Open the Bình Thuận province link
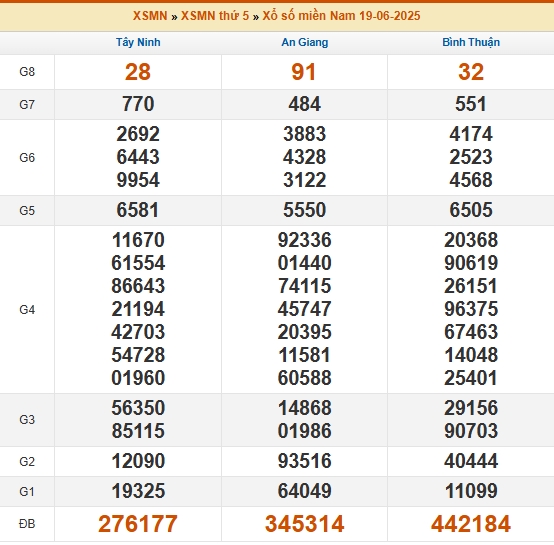Viewport: 554px width, 545px height. coord(471,42)
